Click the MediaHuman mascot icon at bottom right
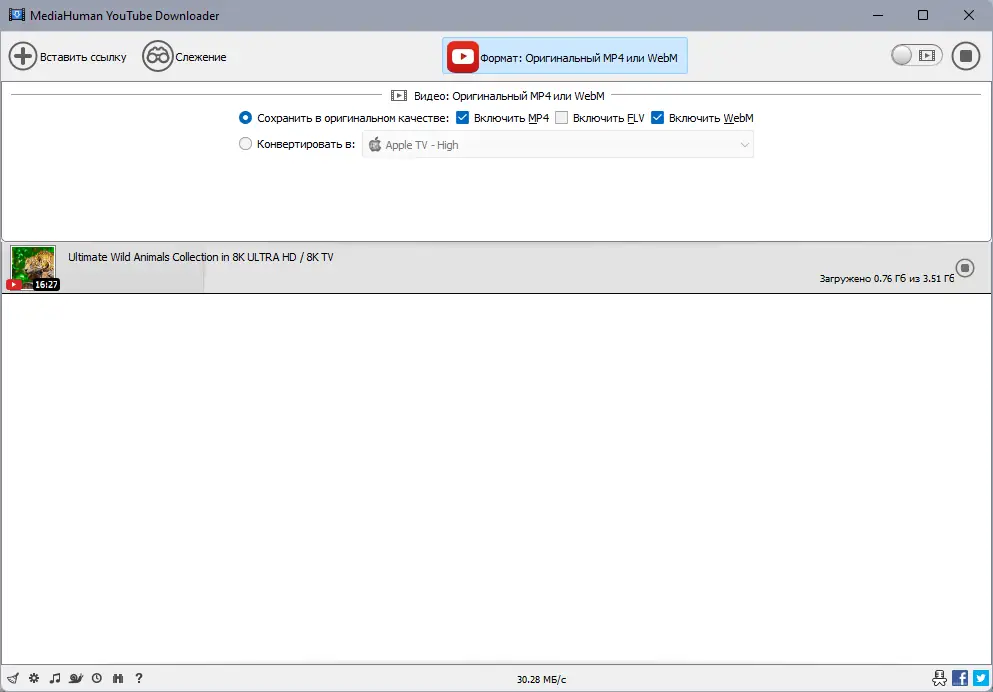The height and width of the screenshot is (692, 993). coord(939,678)
